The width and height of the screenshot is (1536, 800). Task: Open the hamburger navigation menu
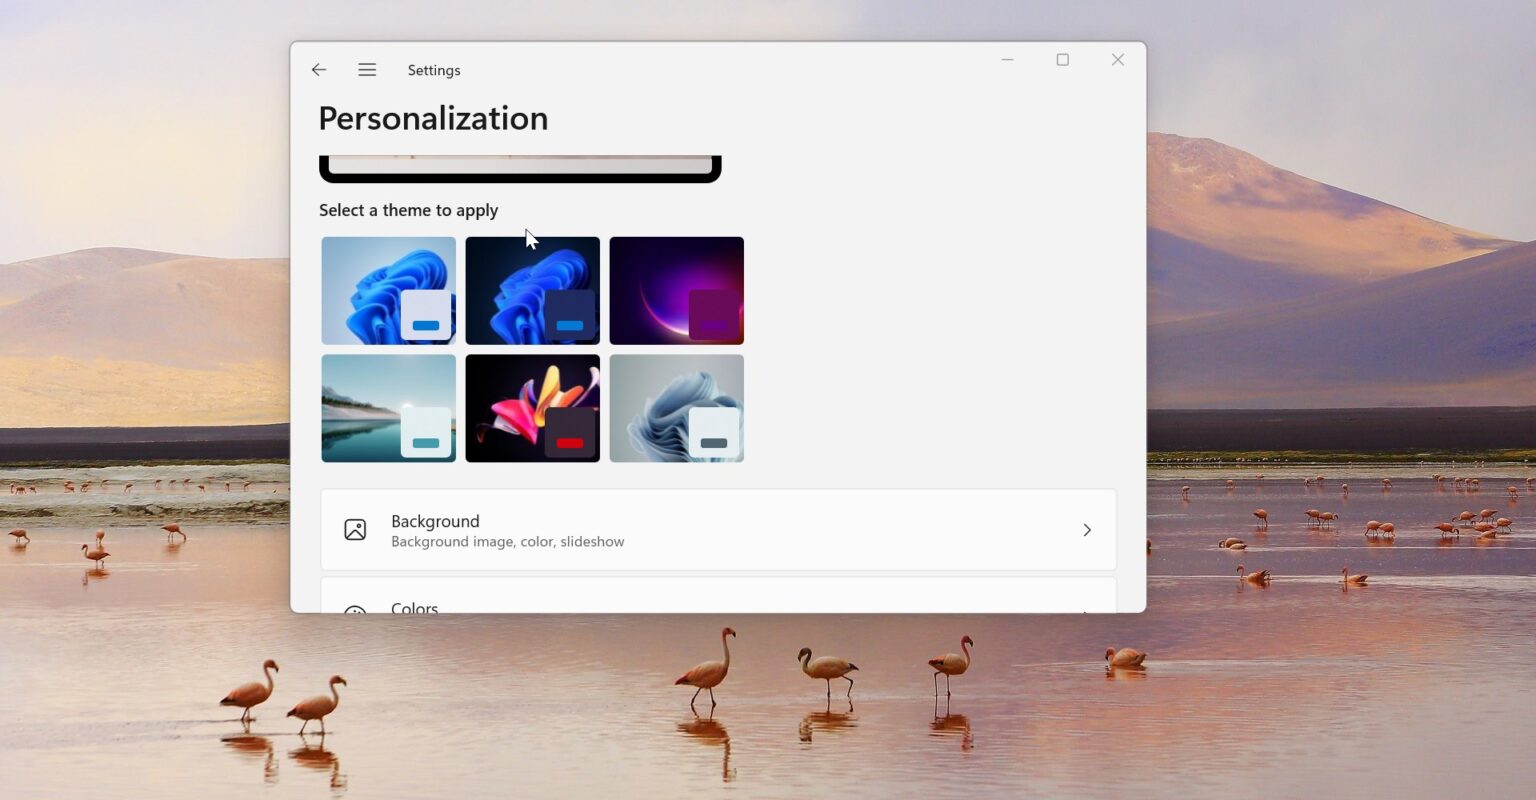click(367, 70)
